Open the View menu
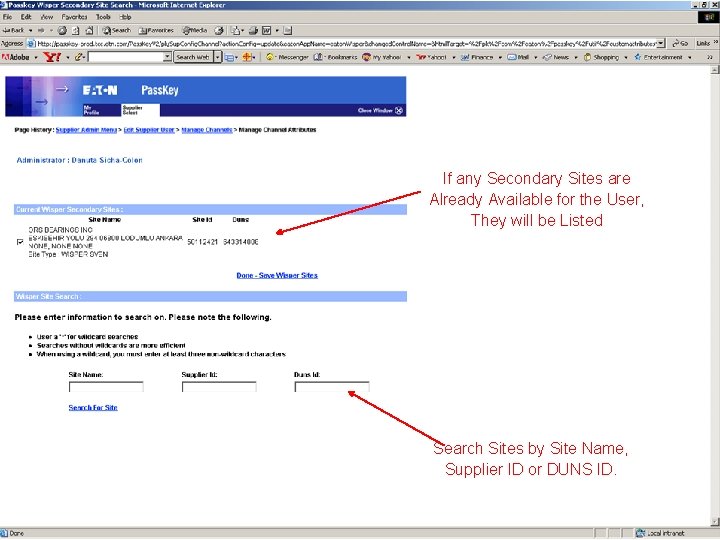720x540 pixels. [x=46, y=17]
